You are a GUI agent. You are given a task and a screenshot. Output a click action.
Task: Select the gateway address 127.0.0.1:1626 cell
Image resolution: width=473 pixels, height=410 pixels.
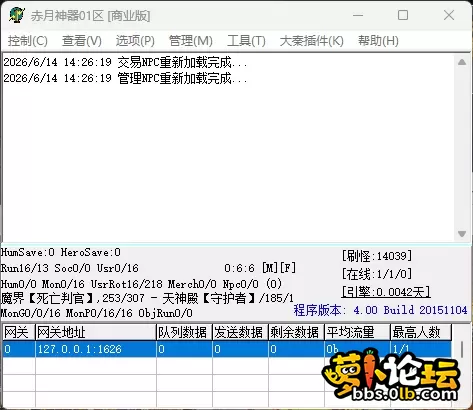96,349
